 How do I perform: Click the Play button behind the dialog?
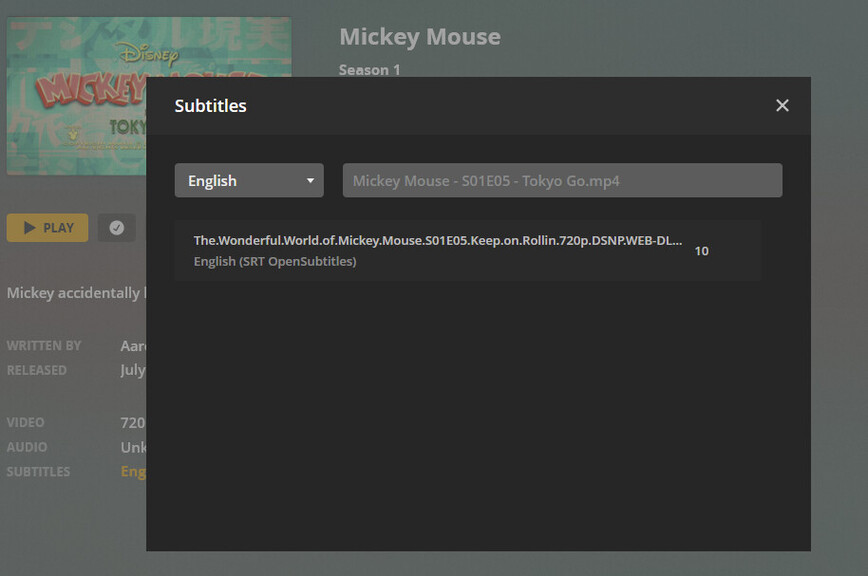48,228
